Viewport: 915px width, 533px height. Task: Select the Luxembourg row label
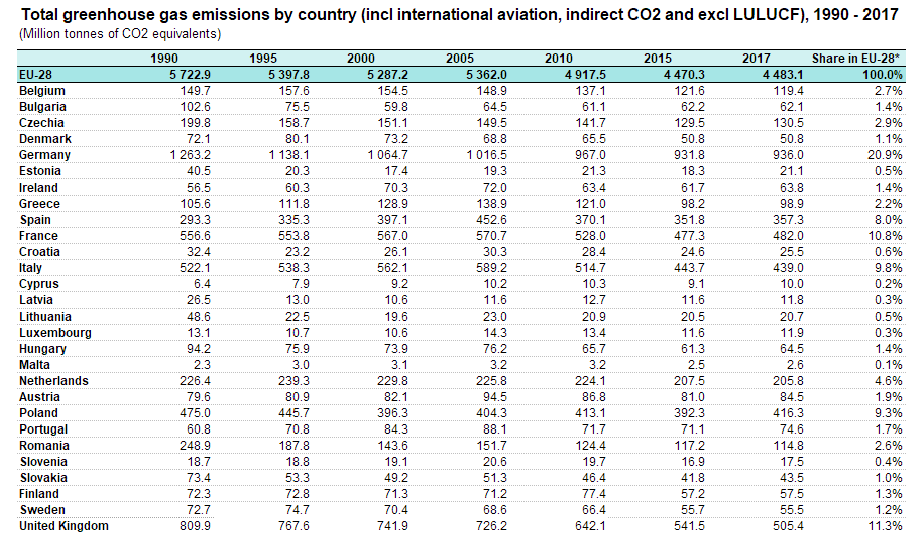pyautogui.click(x=55, y=333)
